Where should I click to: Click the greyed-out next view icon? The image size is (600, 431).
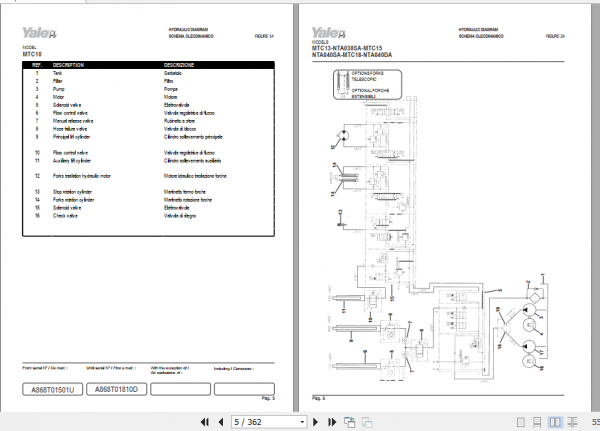(x=367, y=422)
